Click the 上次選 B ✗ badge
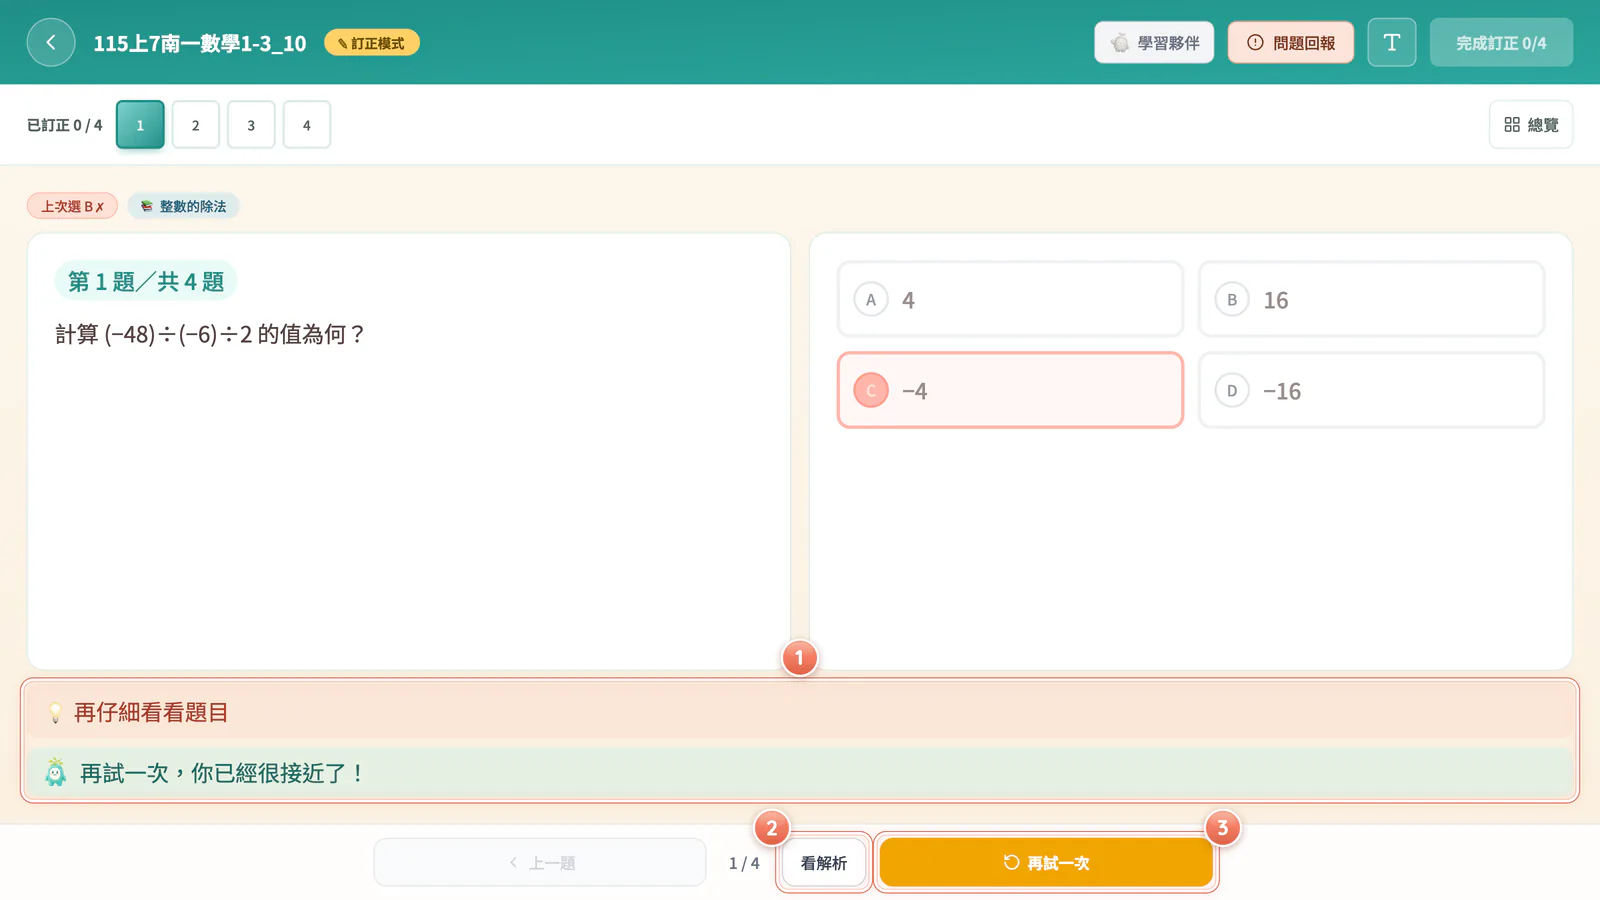Viewport: 1600px width, 900px height. 72,206
